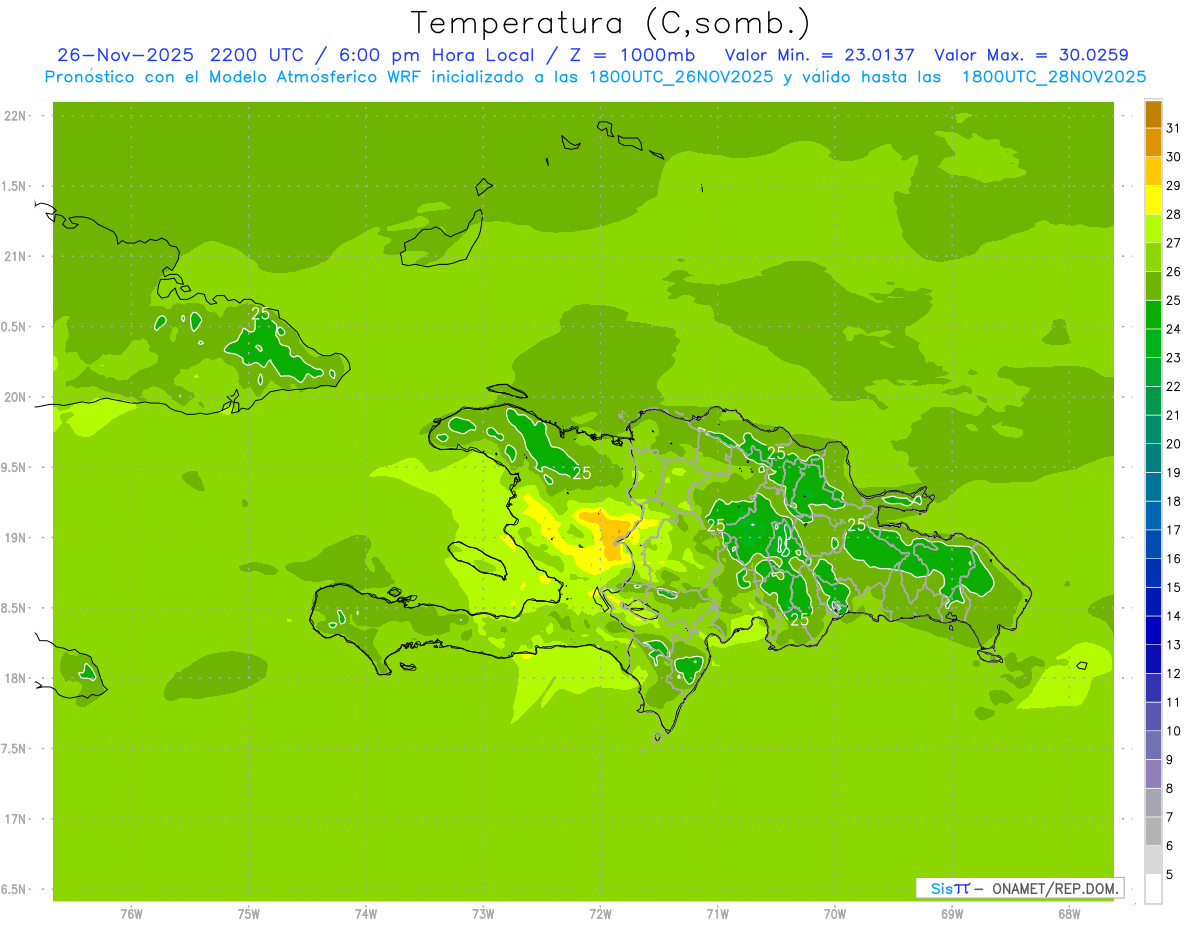Screen dimensions: 1200x927
Task: Click the "9.5N" latitude label
Action: click(15, 467)
